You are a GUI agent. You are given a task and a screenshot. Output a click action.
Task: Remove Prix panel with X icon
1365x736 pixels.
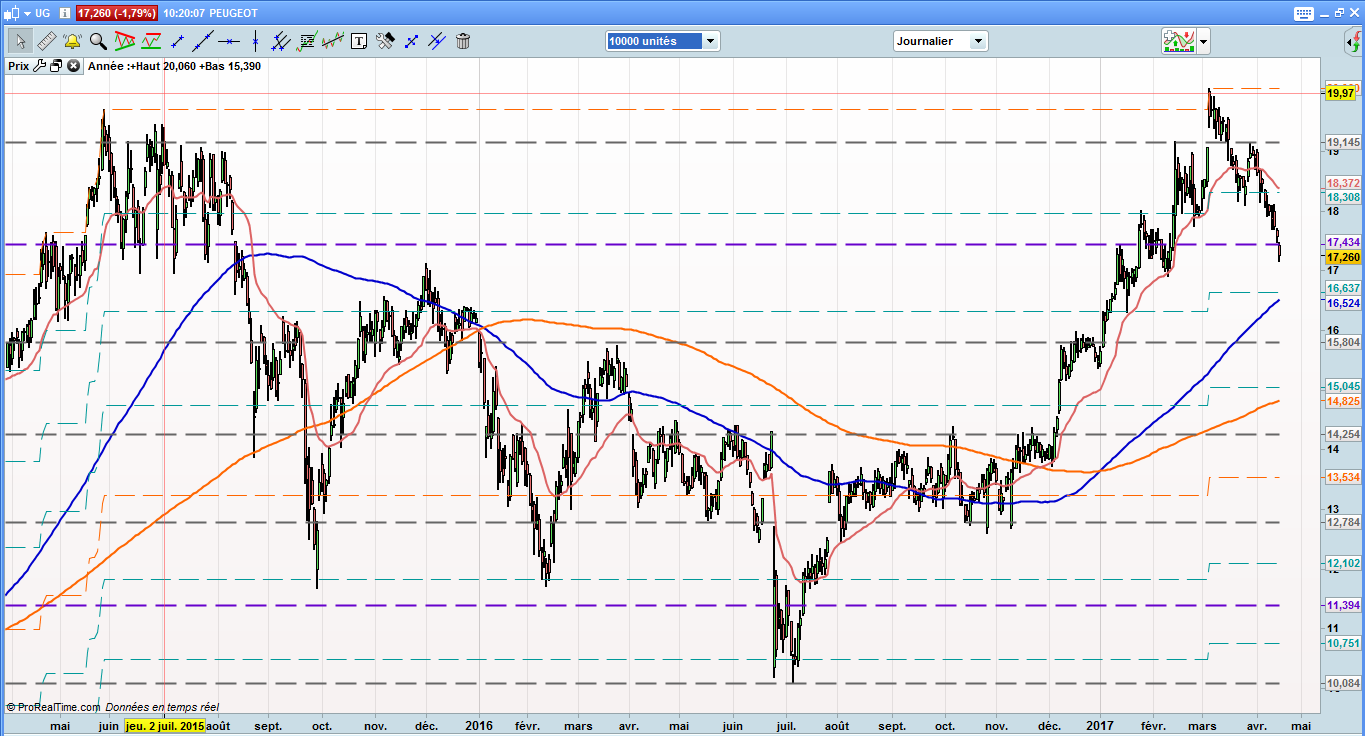click(x=73, y=66)
